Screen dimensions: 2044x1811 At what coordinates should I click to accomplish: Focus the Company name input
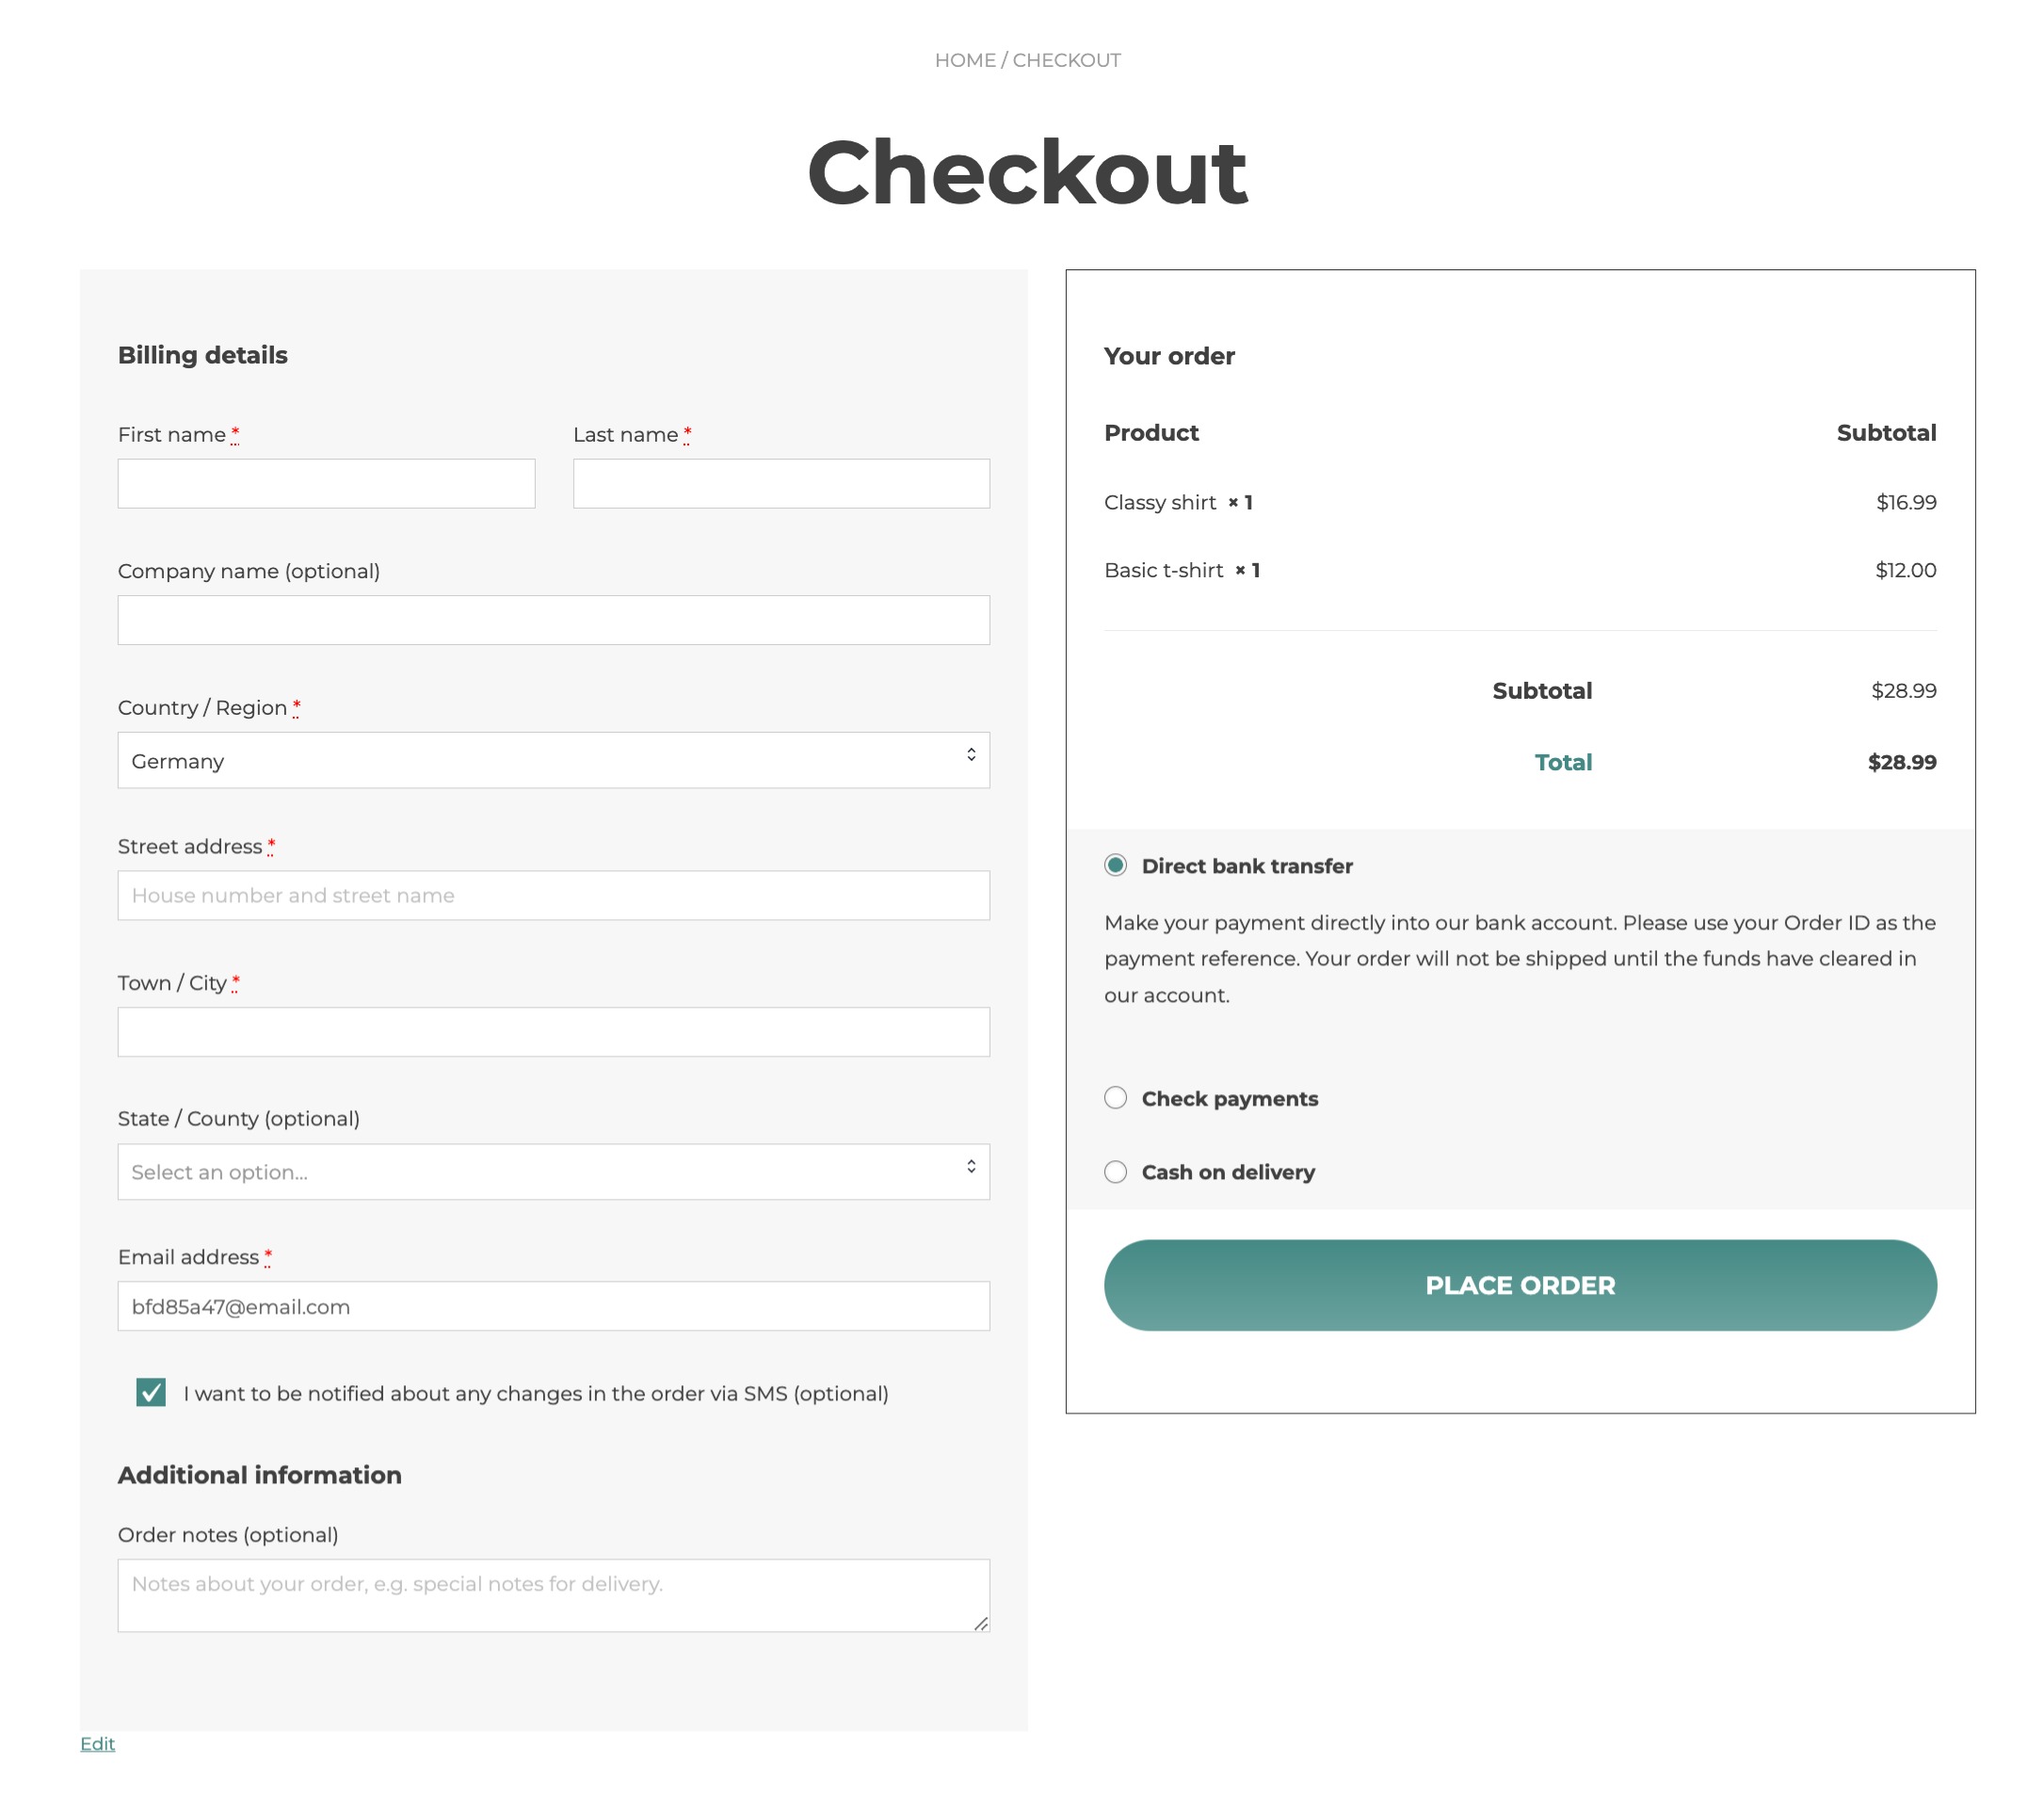coord(553,620)
